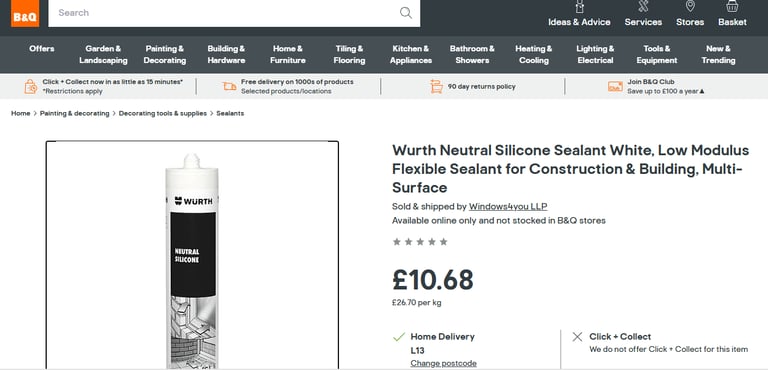The height and width of the screenshot is (370, 768).
Task: Click the 90 day returns icon
Action: coord(436,86)
